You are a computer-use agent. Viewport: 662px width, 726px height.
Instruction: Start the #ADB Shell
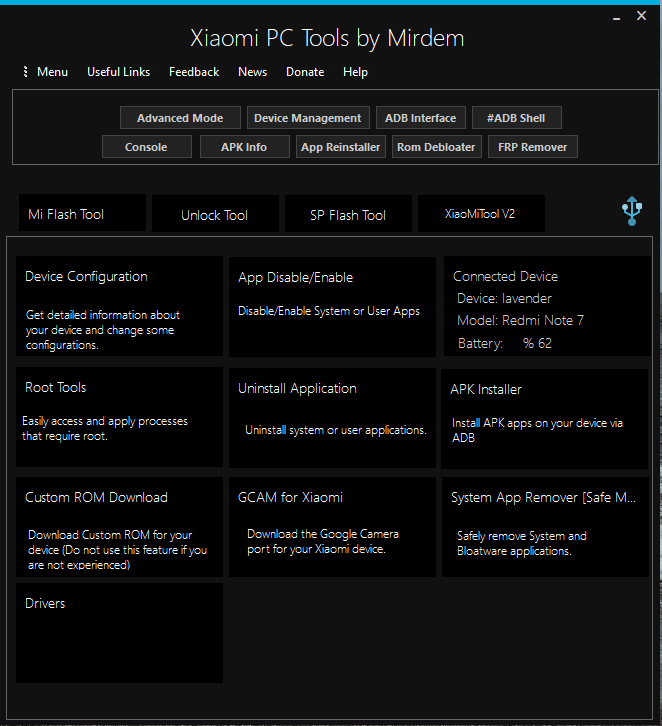pyautogui.click(x=516, y=118)
